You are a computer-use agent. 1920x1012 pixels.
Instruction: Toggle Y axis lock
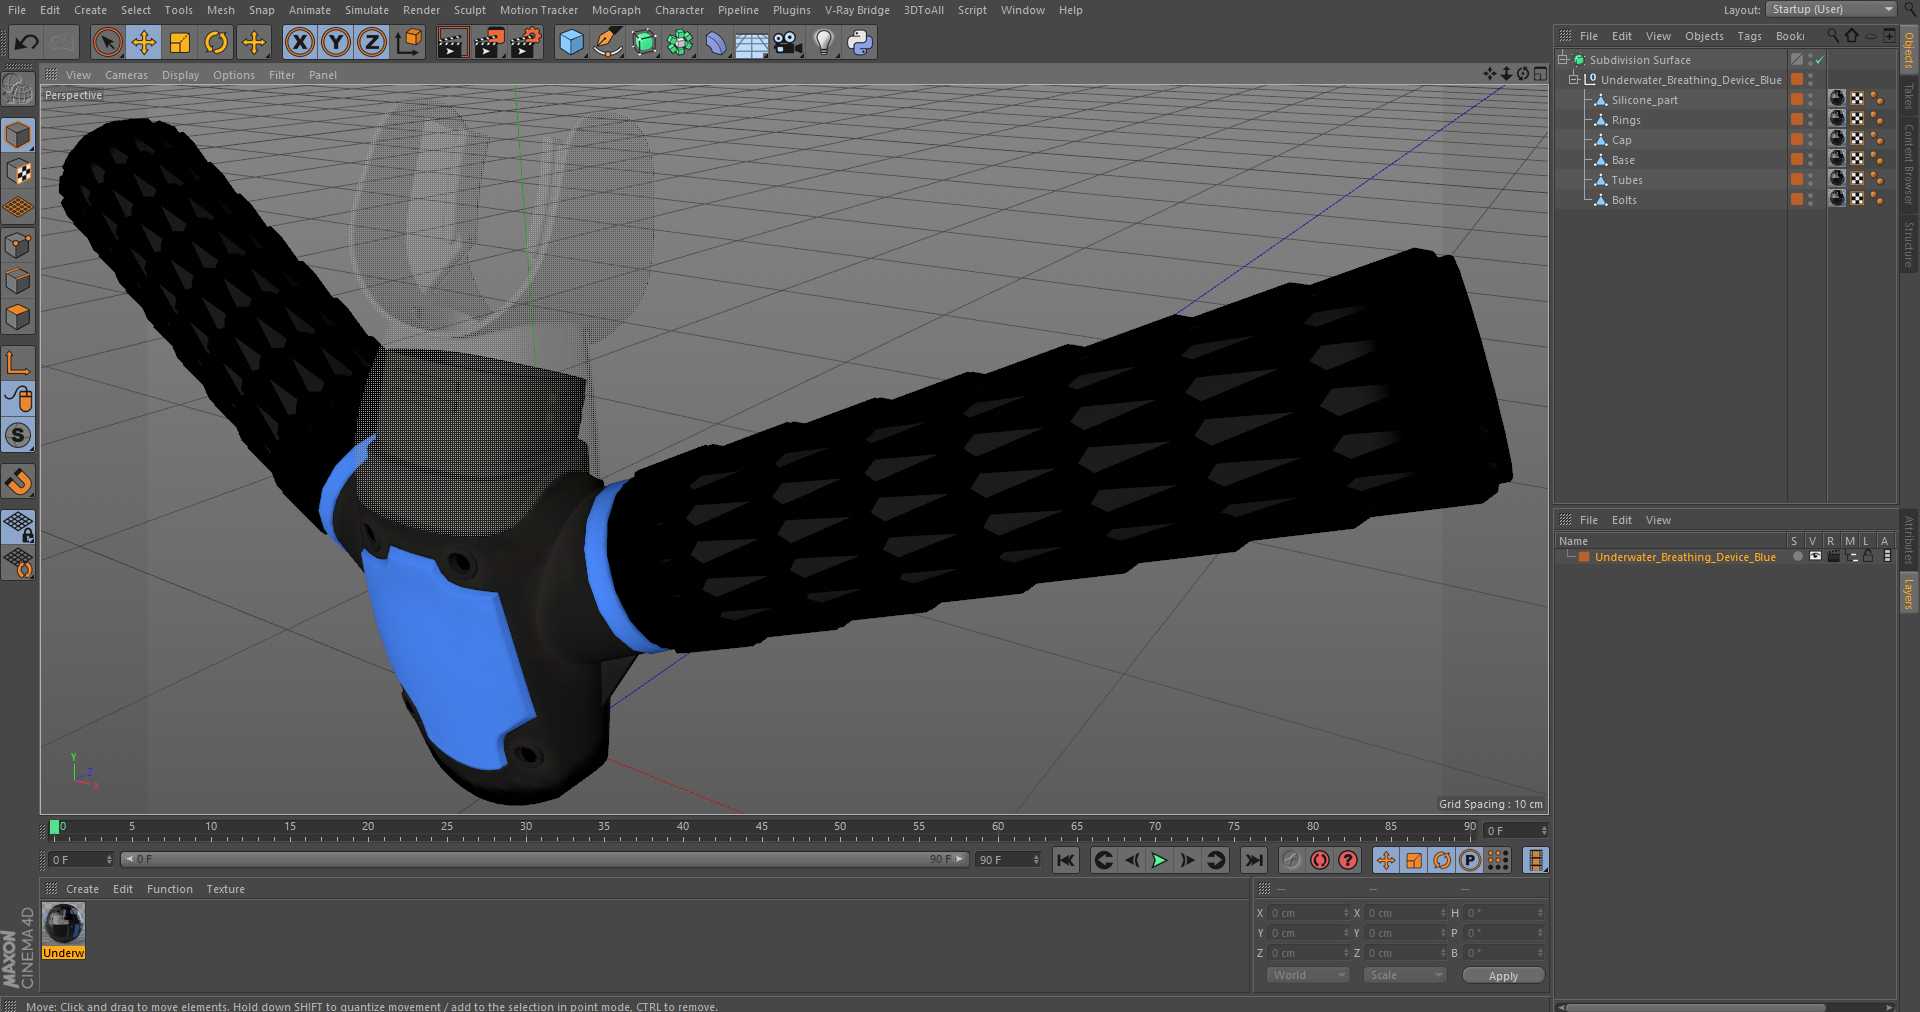(336, 42)
